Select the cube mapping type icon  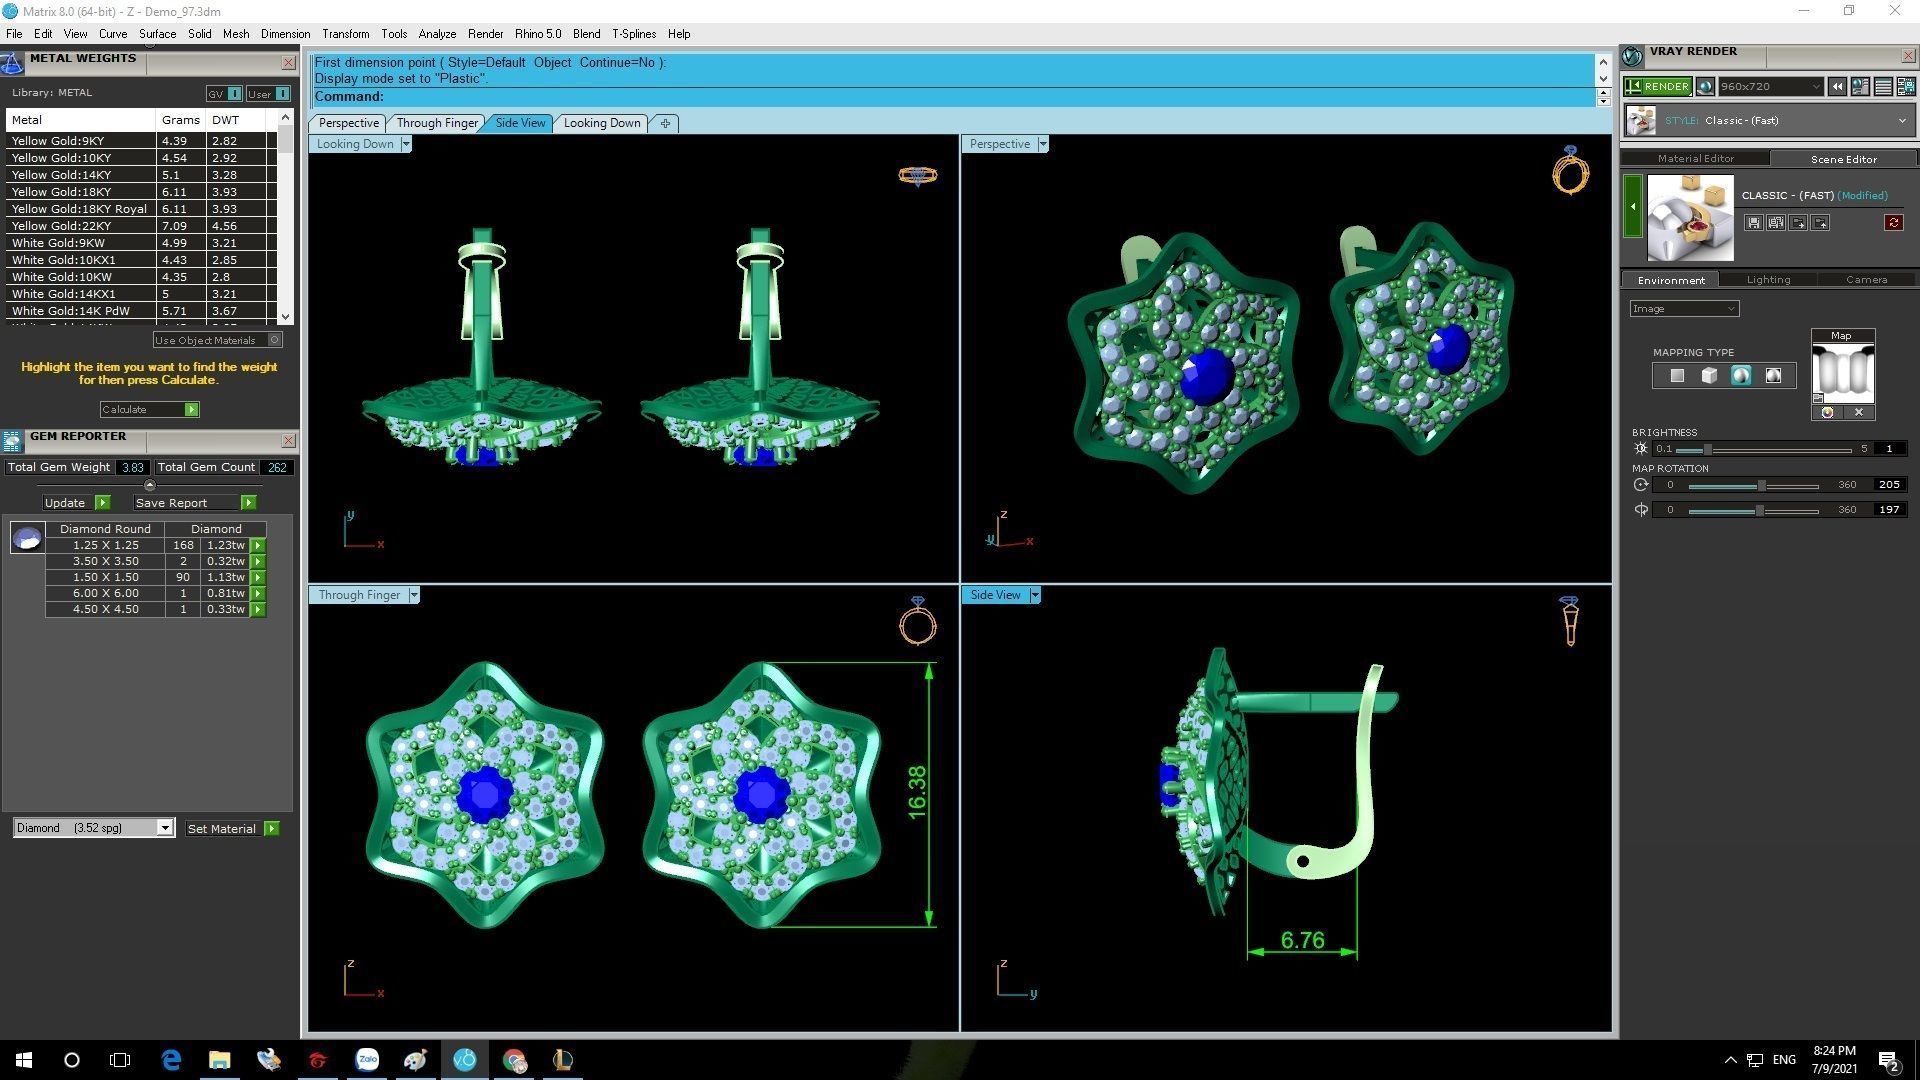coord(1709,376)
